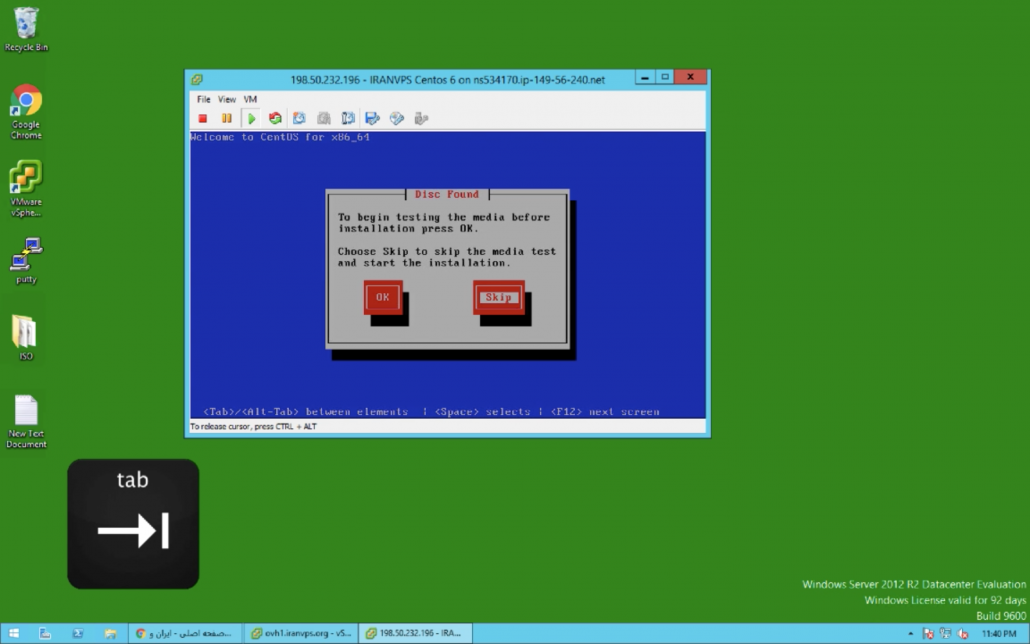Open the VM menu
Screen dimensions: 1030x644
coord(250,99)
